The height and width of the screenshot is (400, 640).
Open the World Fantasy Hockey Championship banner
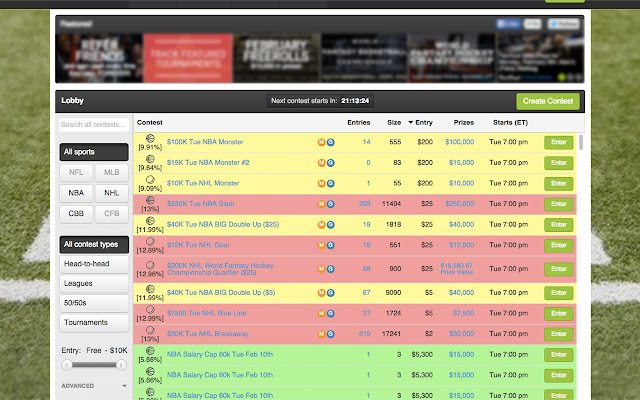click(x=452, y=58)
